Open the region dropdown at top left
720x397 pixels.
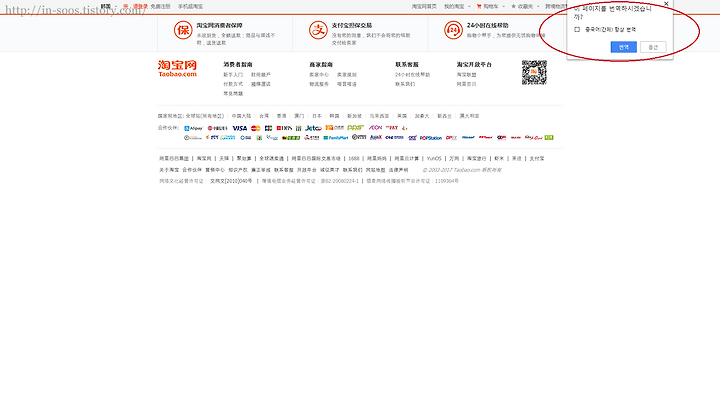[x=108, y=6]
